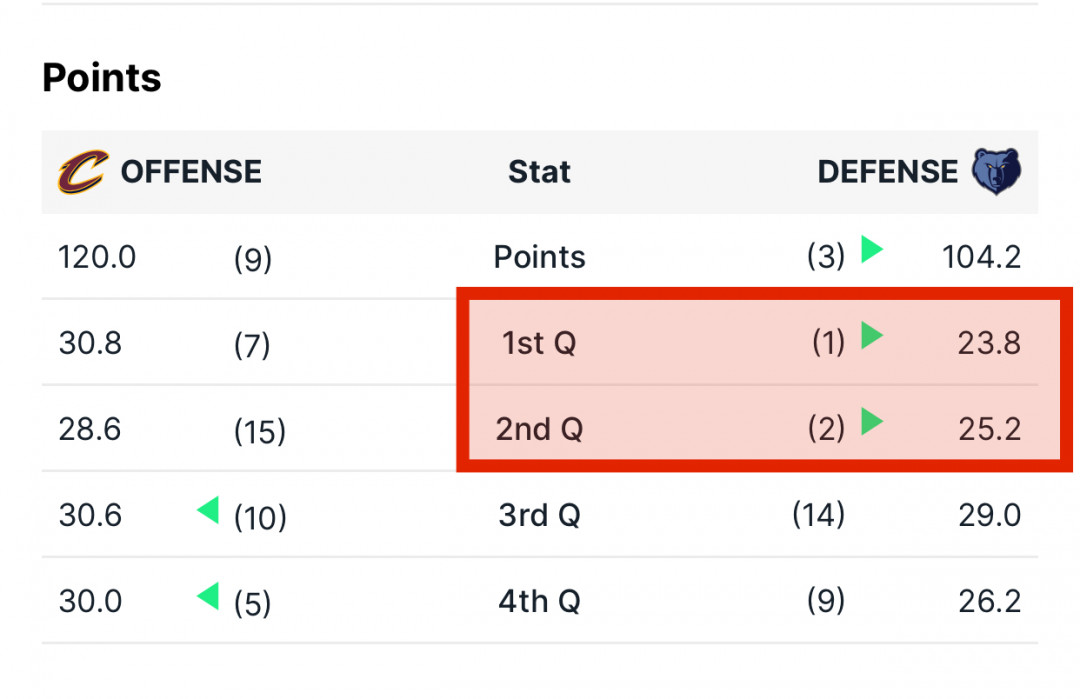Select the 3rd Q stat label
Viewport: 1080px width, 699px height.
(539, 515)
